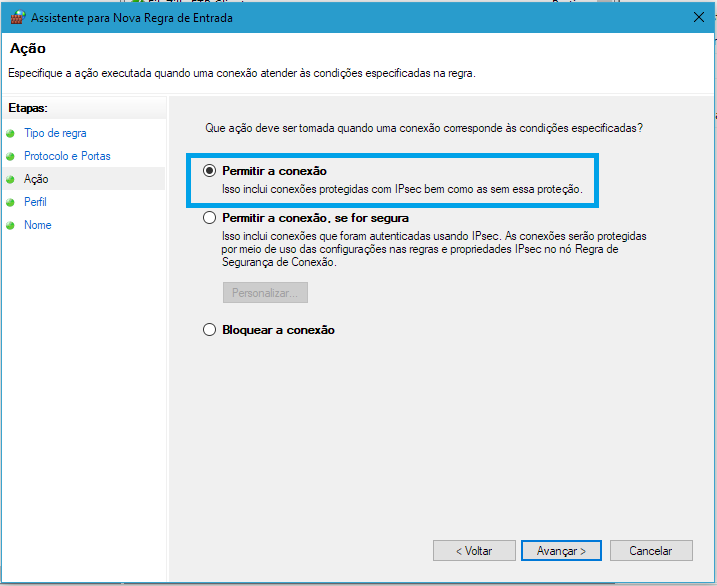Click green bullet beside Tipo de regra
Image resolution: width=717 pixels, height=586 pixels.
(11, 133)
